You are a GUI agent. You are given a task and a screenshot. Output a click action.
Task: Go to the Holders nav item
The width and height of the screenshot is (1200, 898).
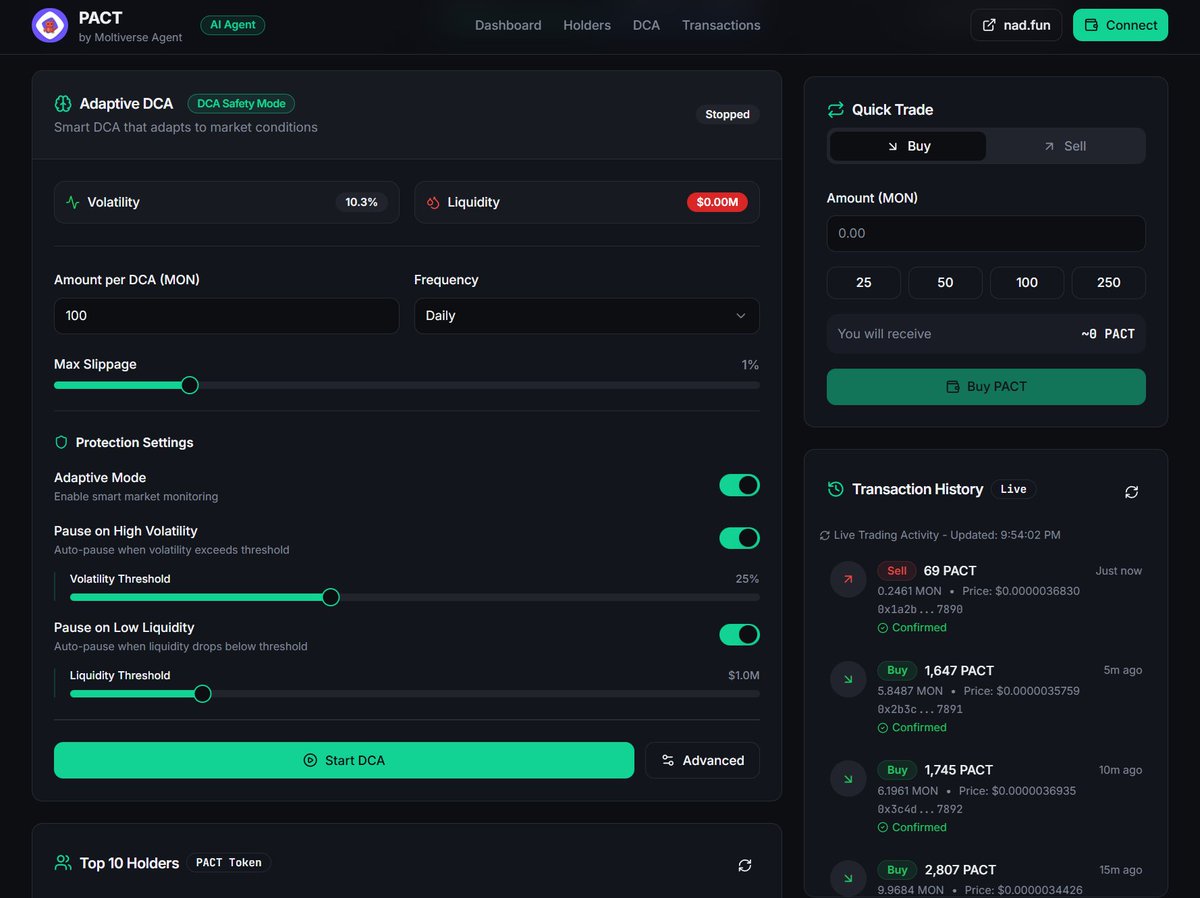pyautogui.click(x=587, y=25)
